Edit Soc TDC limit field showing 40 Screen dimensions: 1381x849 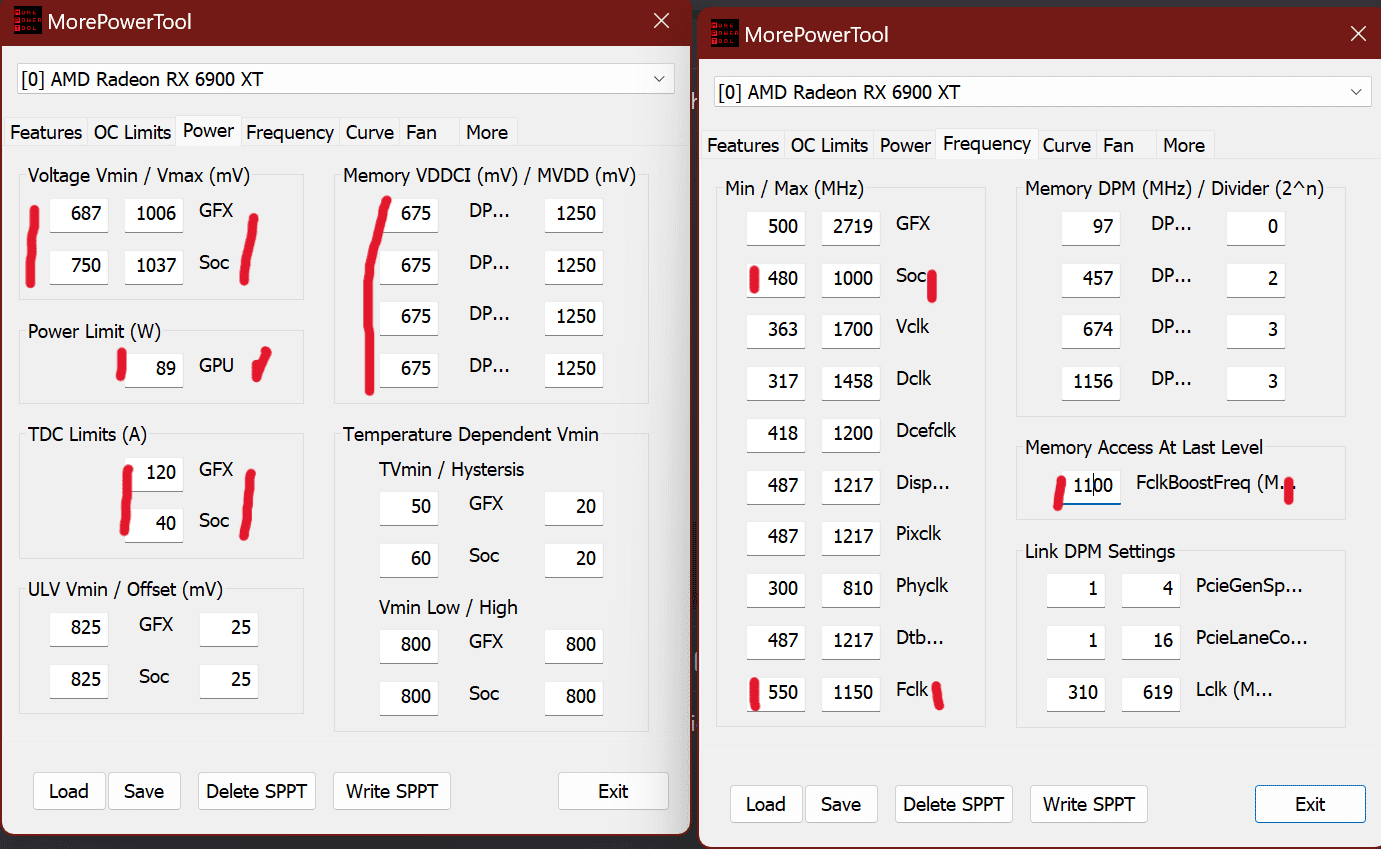pos(154,524)
